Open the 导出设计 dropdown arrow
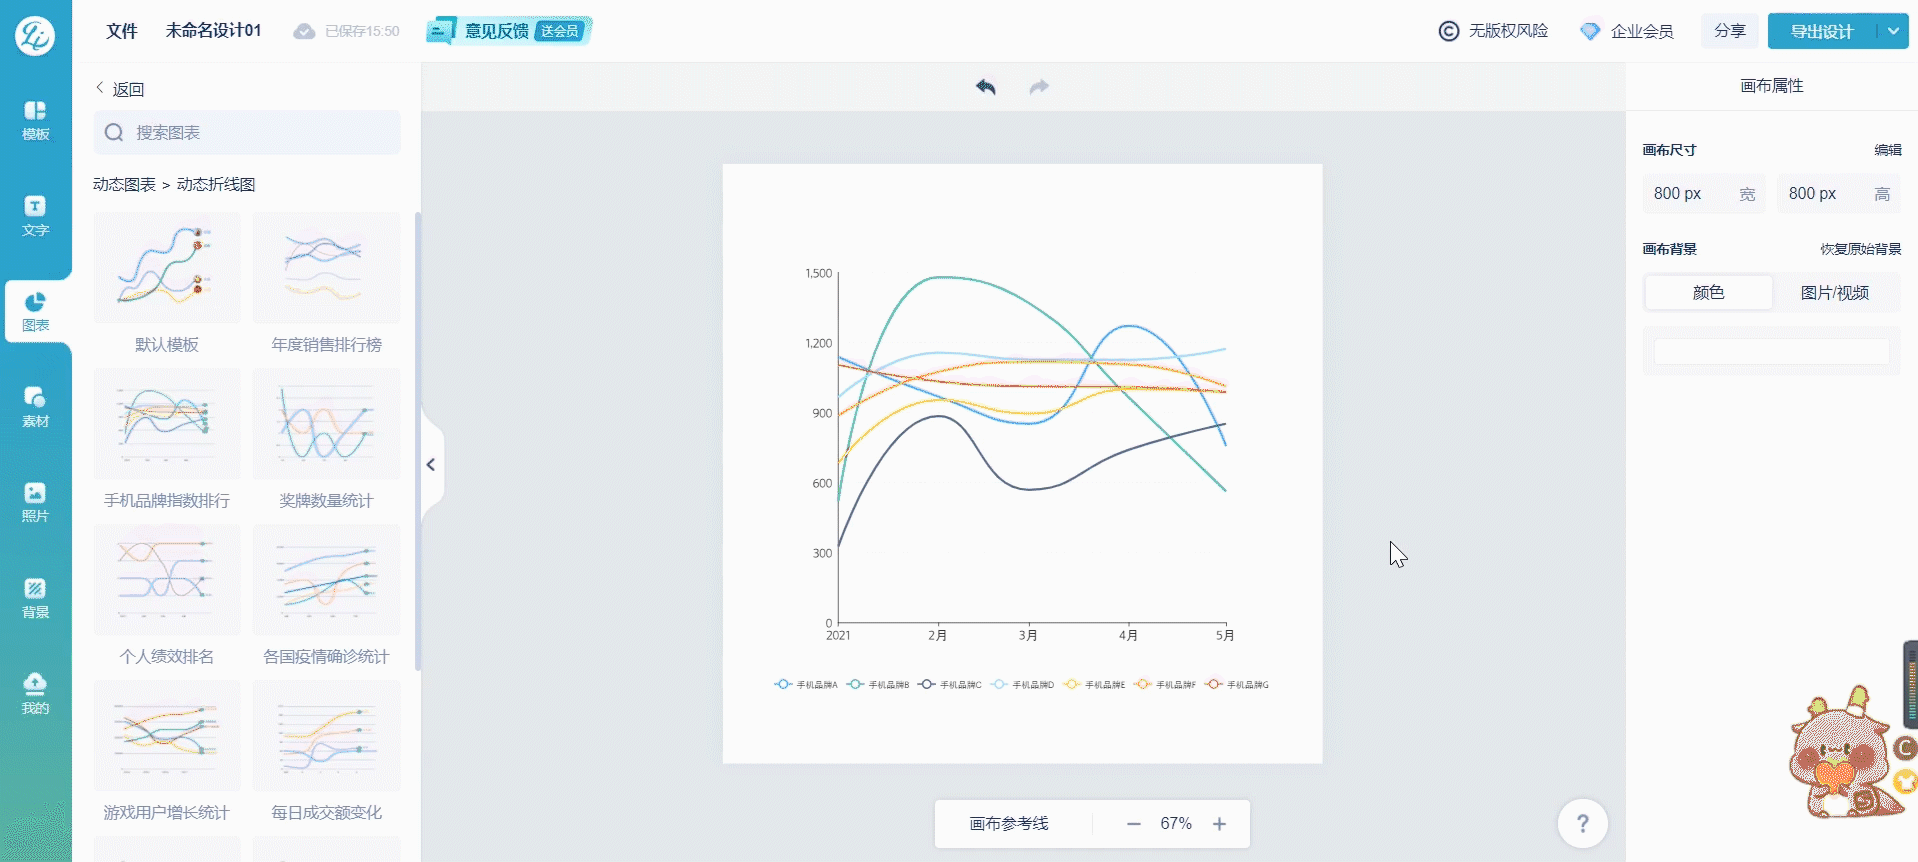Image resolution: width=1918 pixels, height=862 pixels. pyautogui.click(x=1893, y=31)
